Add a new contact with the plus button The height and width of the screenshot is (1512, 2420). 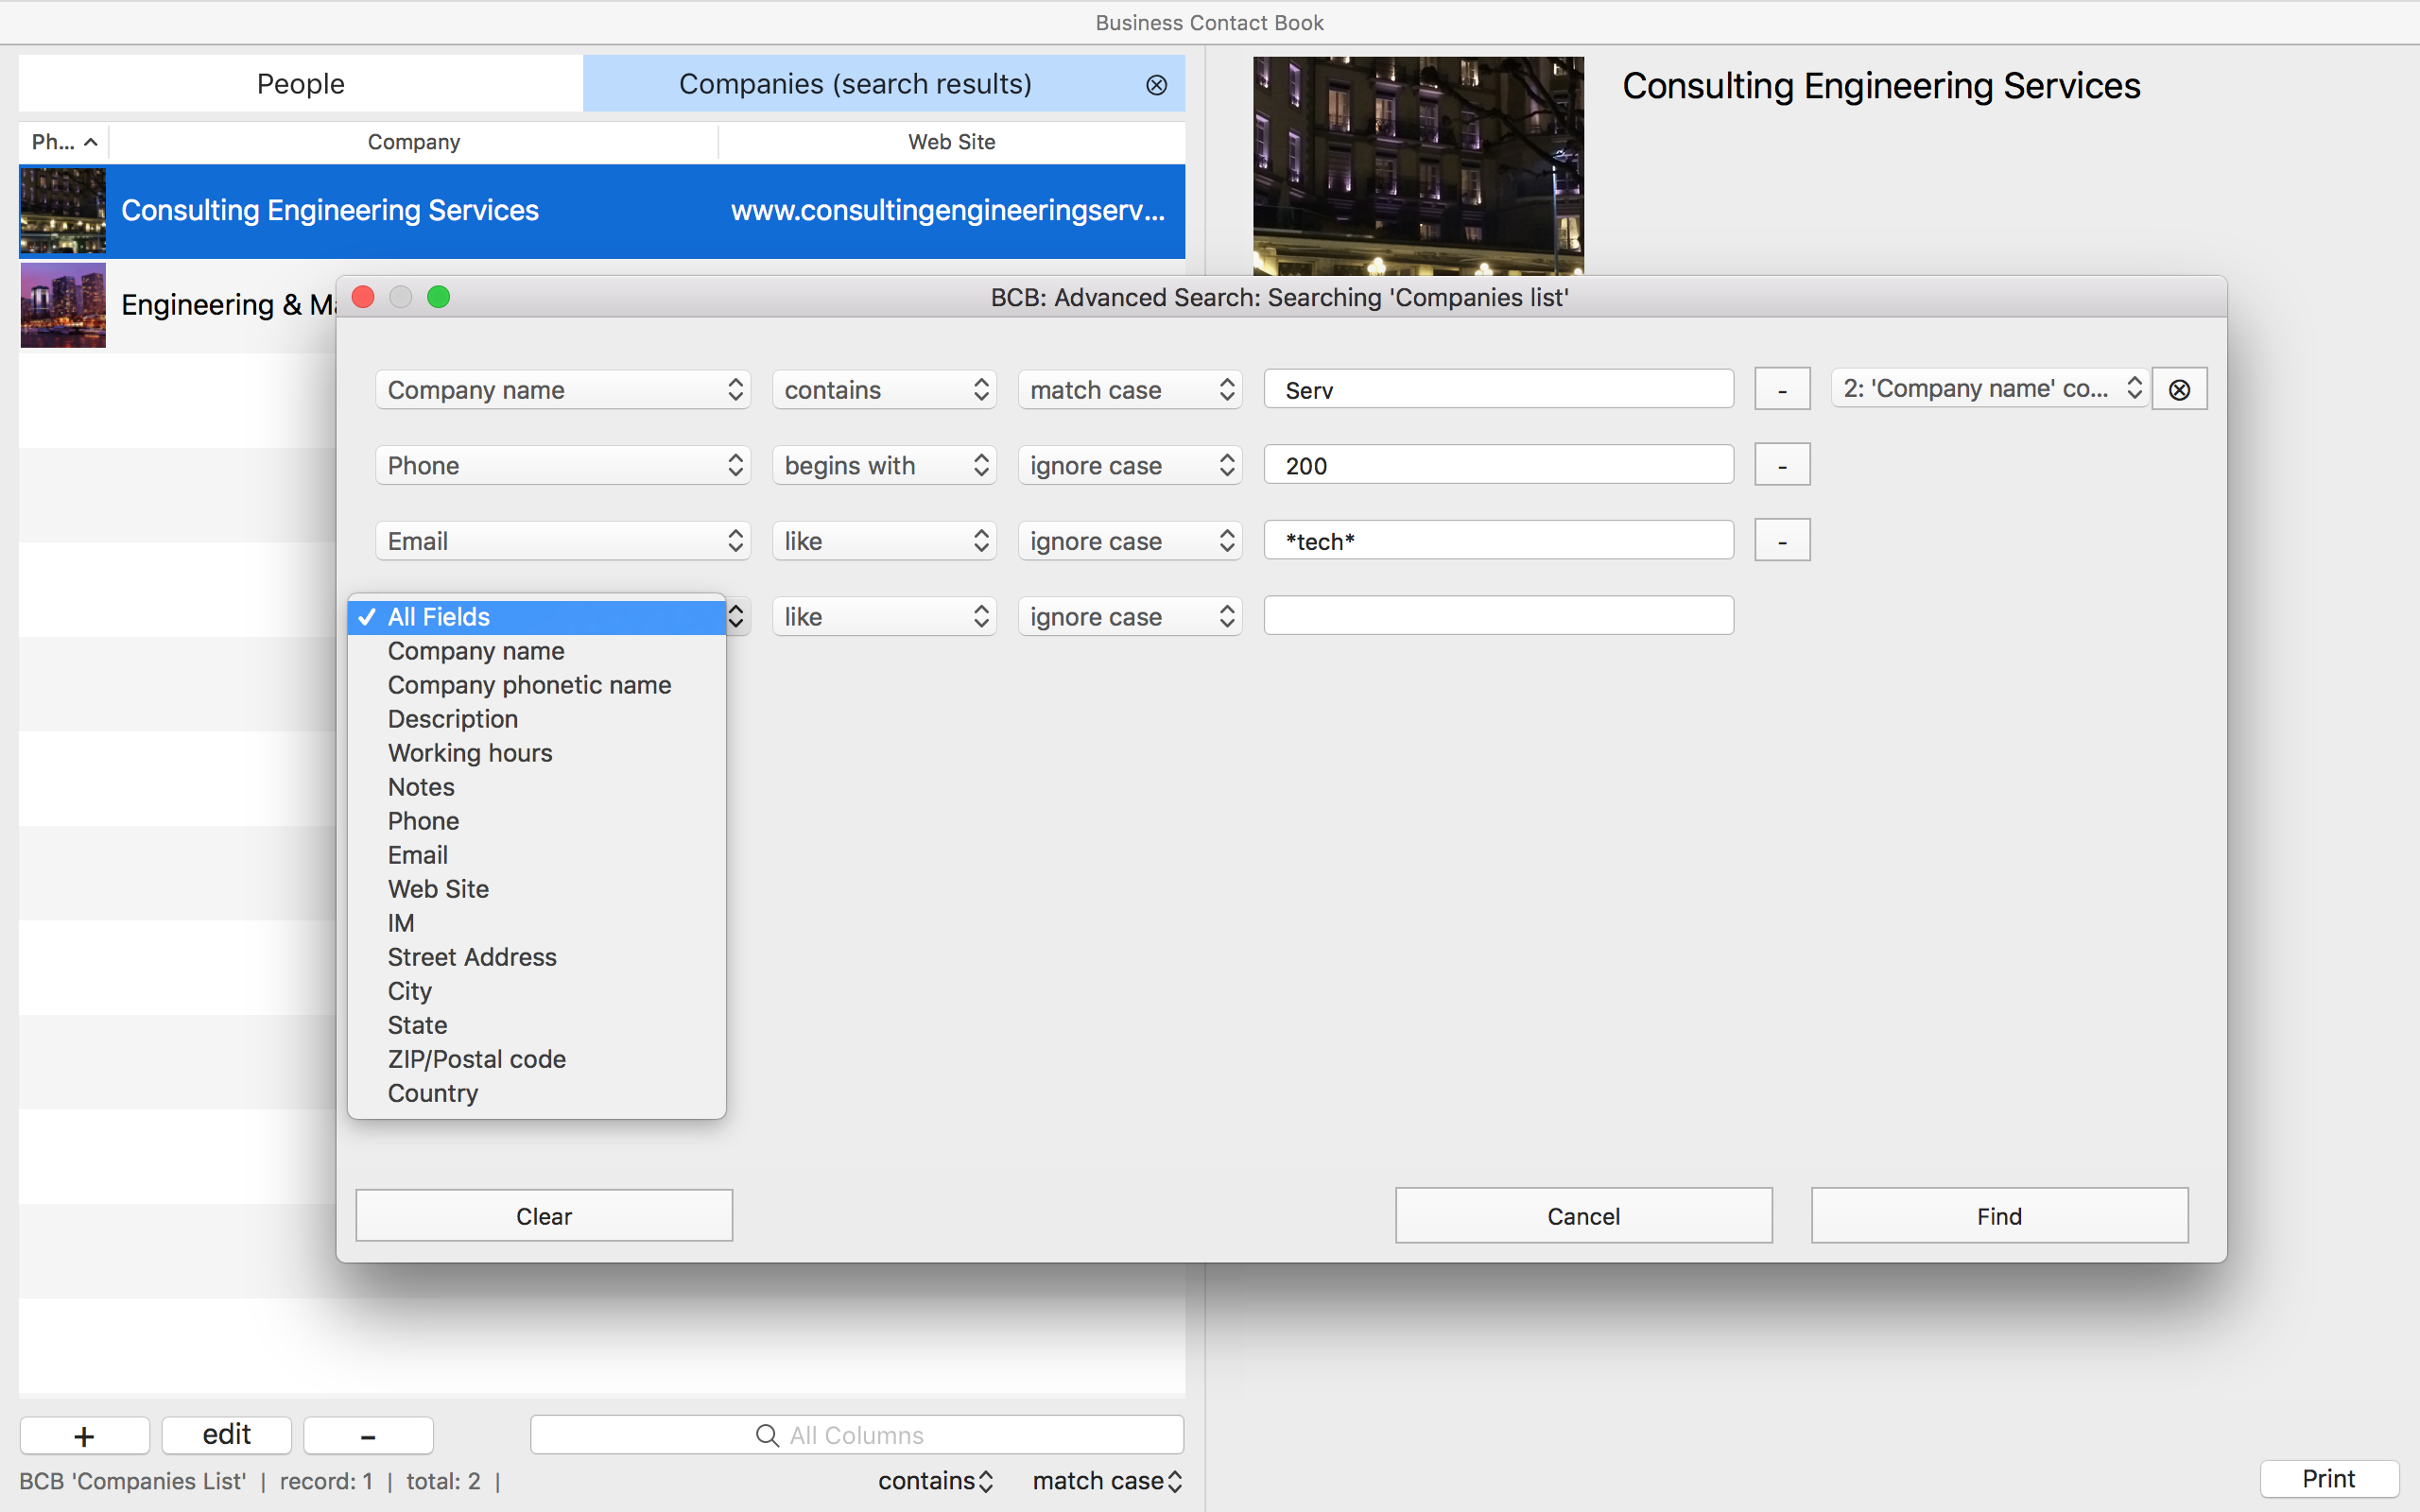pyautogui.click(x=84, y=1435)
